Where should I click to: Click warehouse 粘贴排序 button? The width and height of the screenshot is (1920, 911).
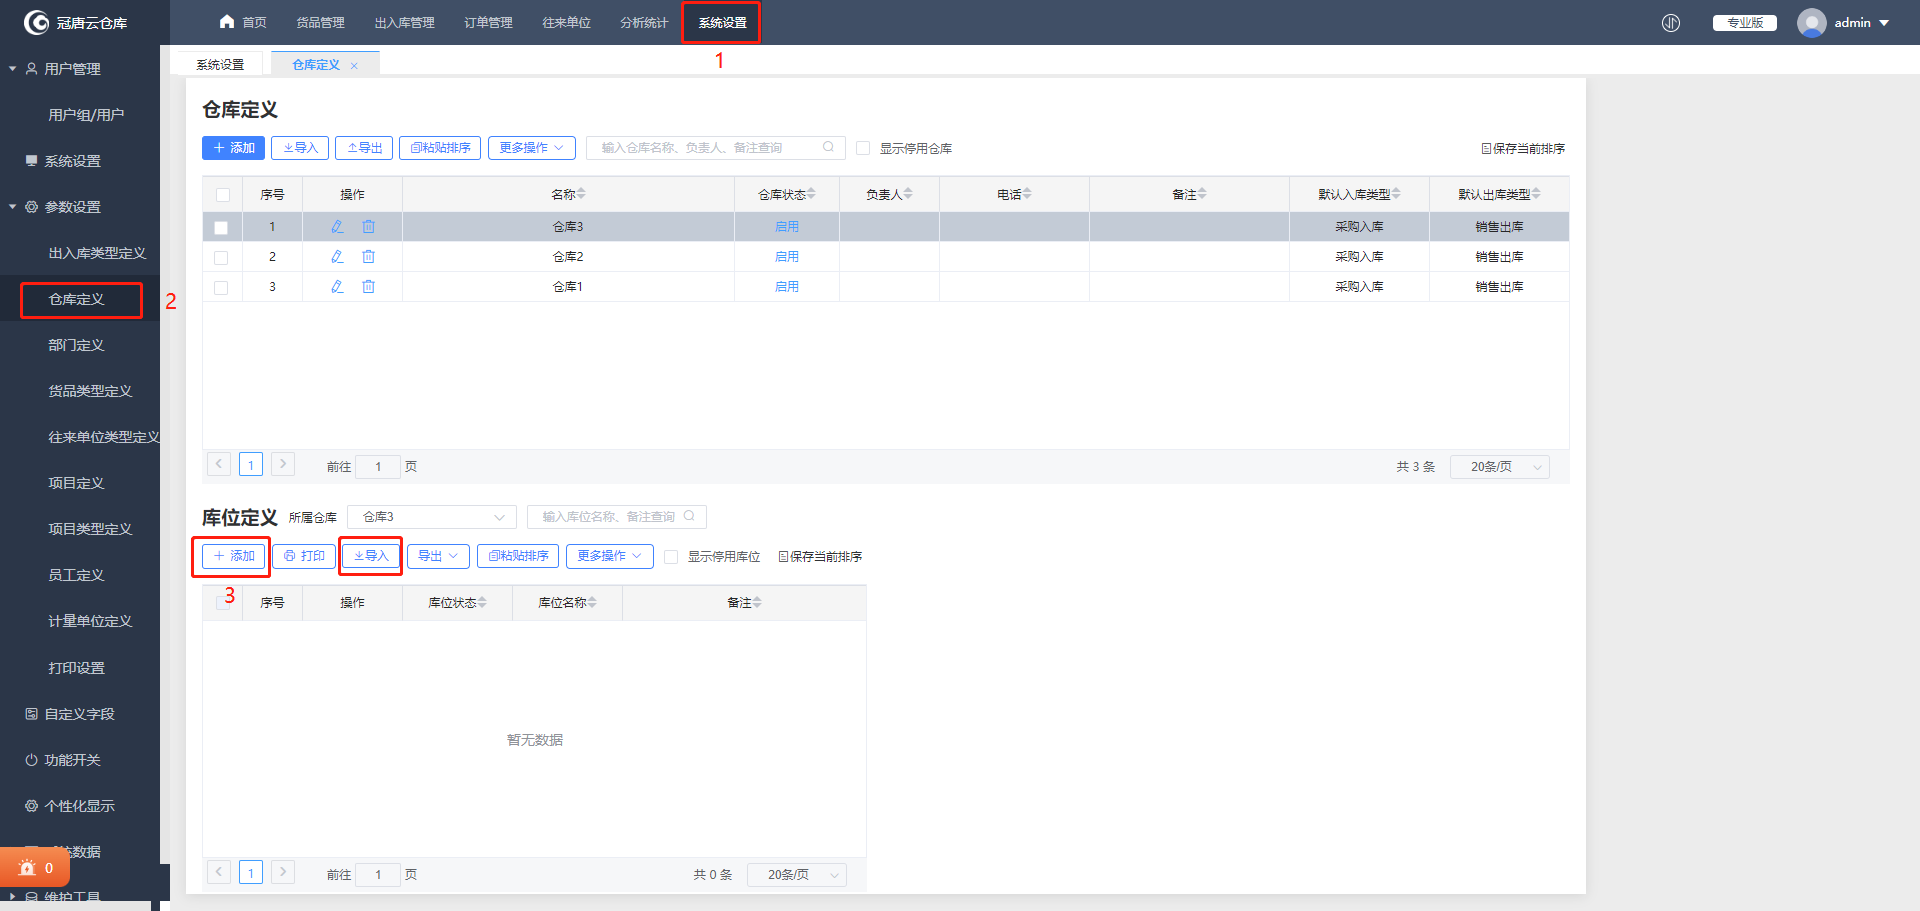coord(440,148)
